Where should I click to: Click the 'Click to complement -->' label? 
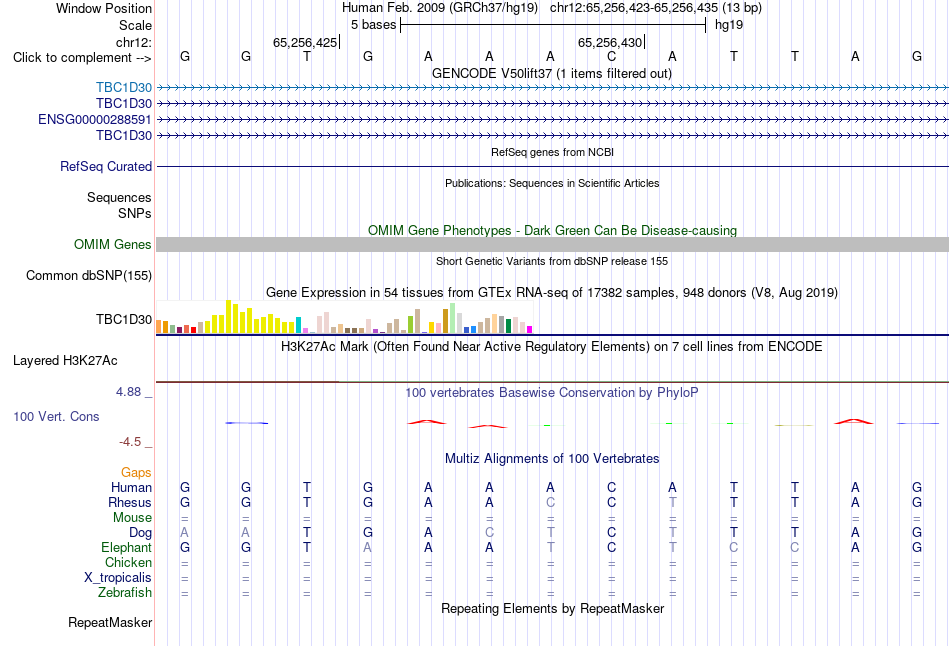pyautogui.click(x=82, y=58)
